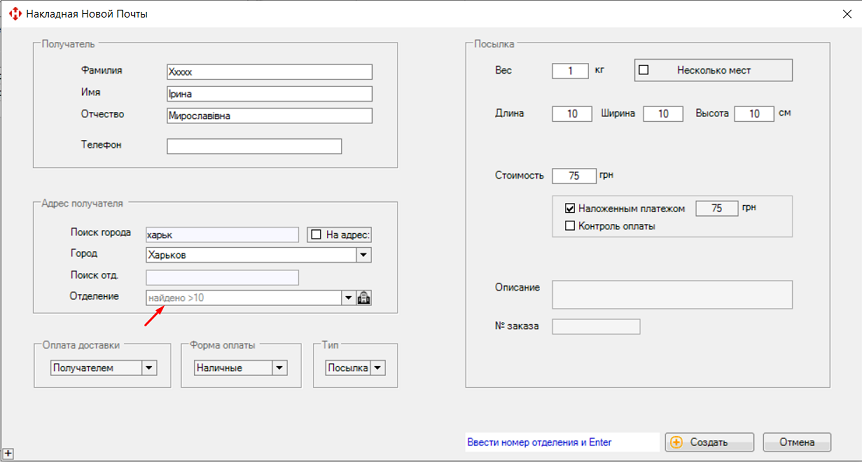Enable the 'На адрес:' checkbox

[x=316, y=235]
